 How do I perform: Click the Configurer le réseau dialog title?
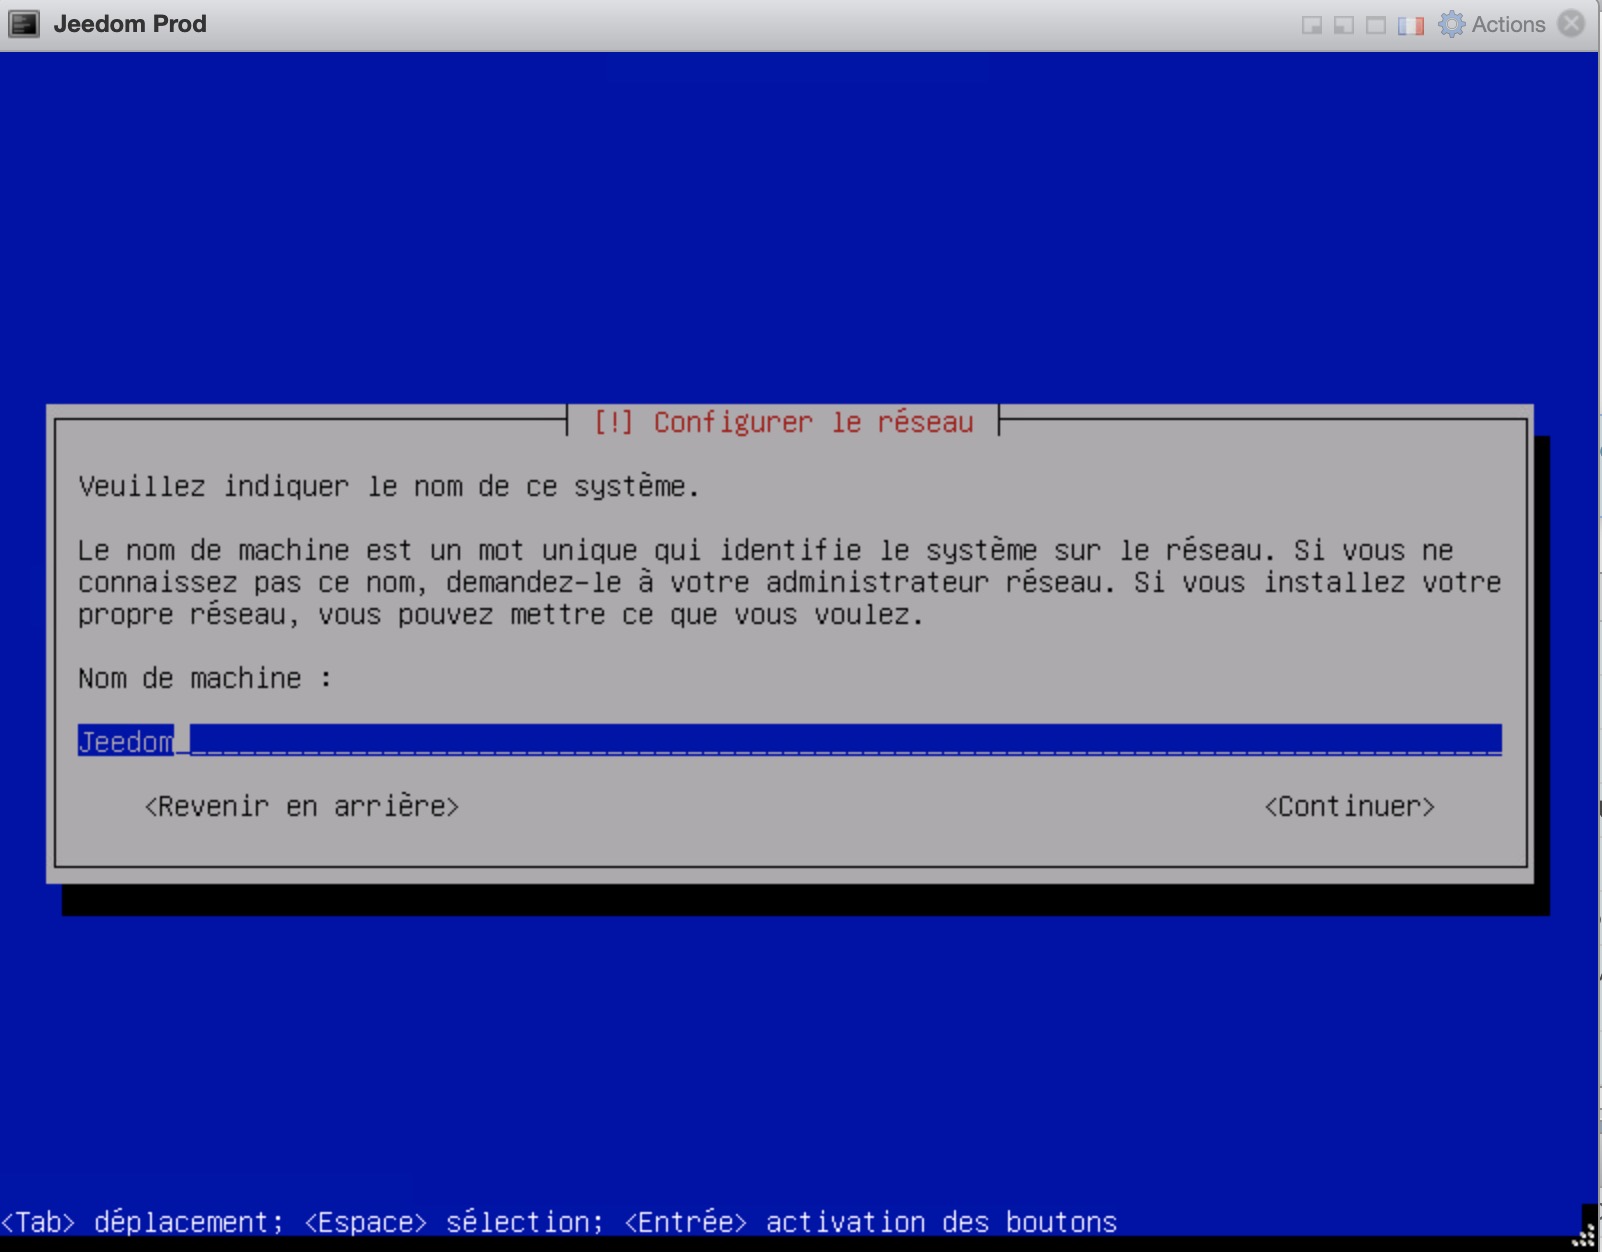[783, 422]
